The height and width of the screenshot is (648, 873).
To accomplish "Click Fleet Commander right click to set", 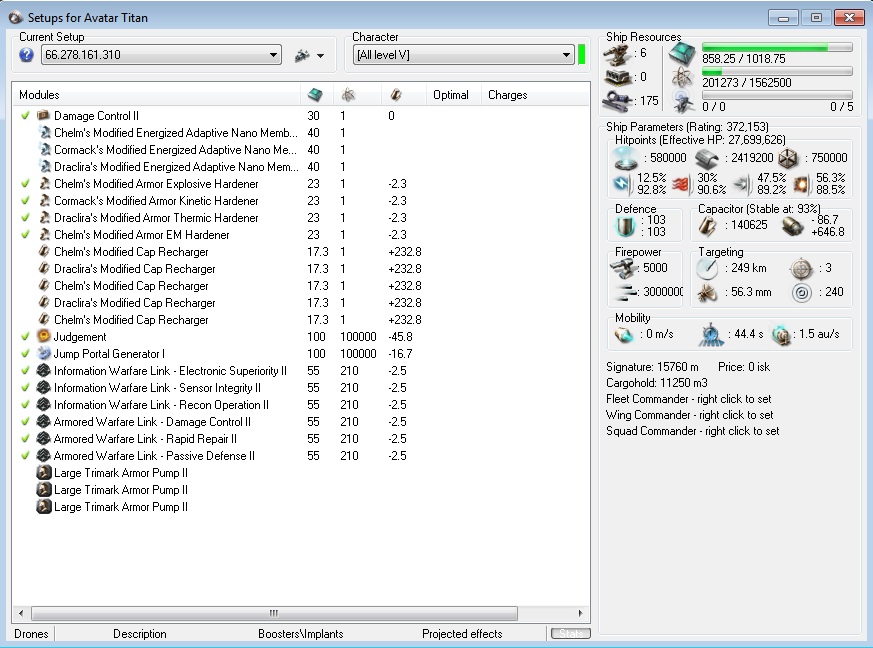I will coord(689,399).
